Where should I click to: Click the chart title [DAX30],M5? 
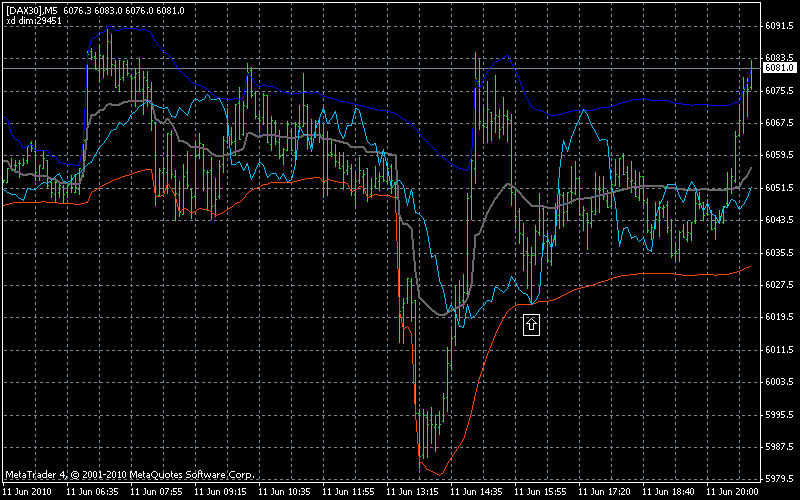click(32, 11)
